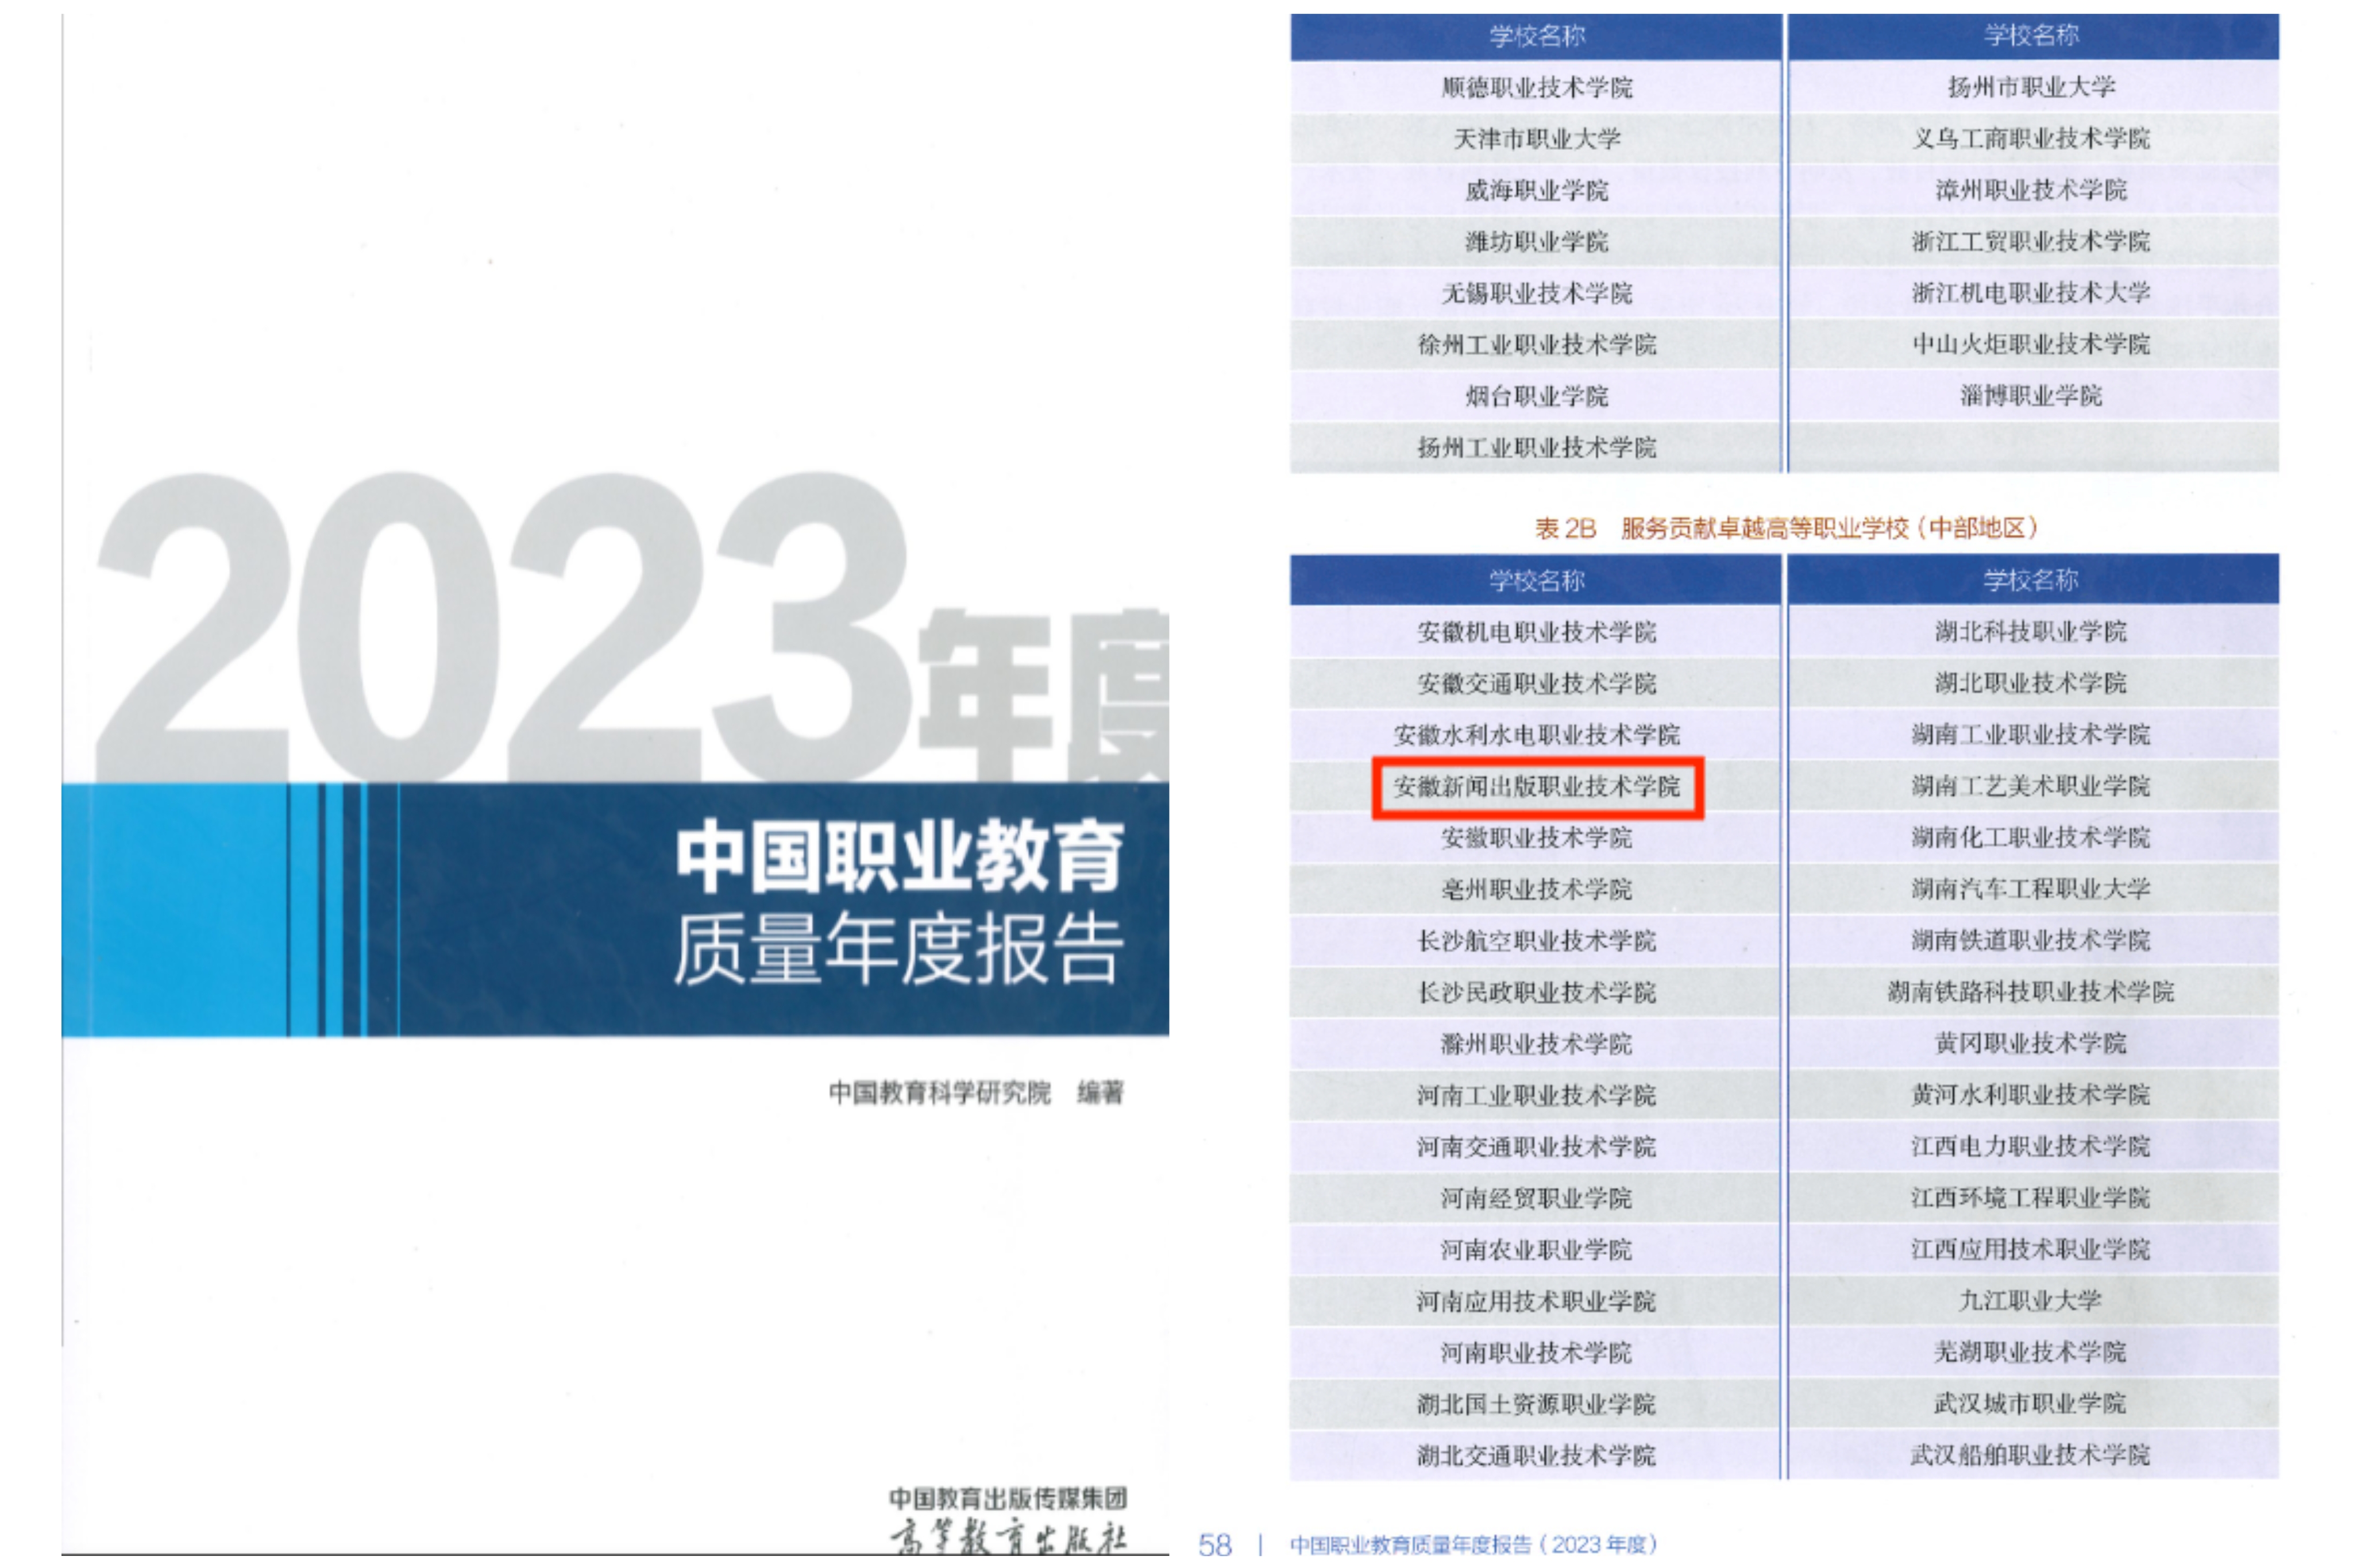
Task: Click the cell "江西应用技术职业学院"
Action: pos(2030,1250)
